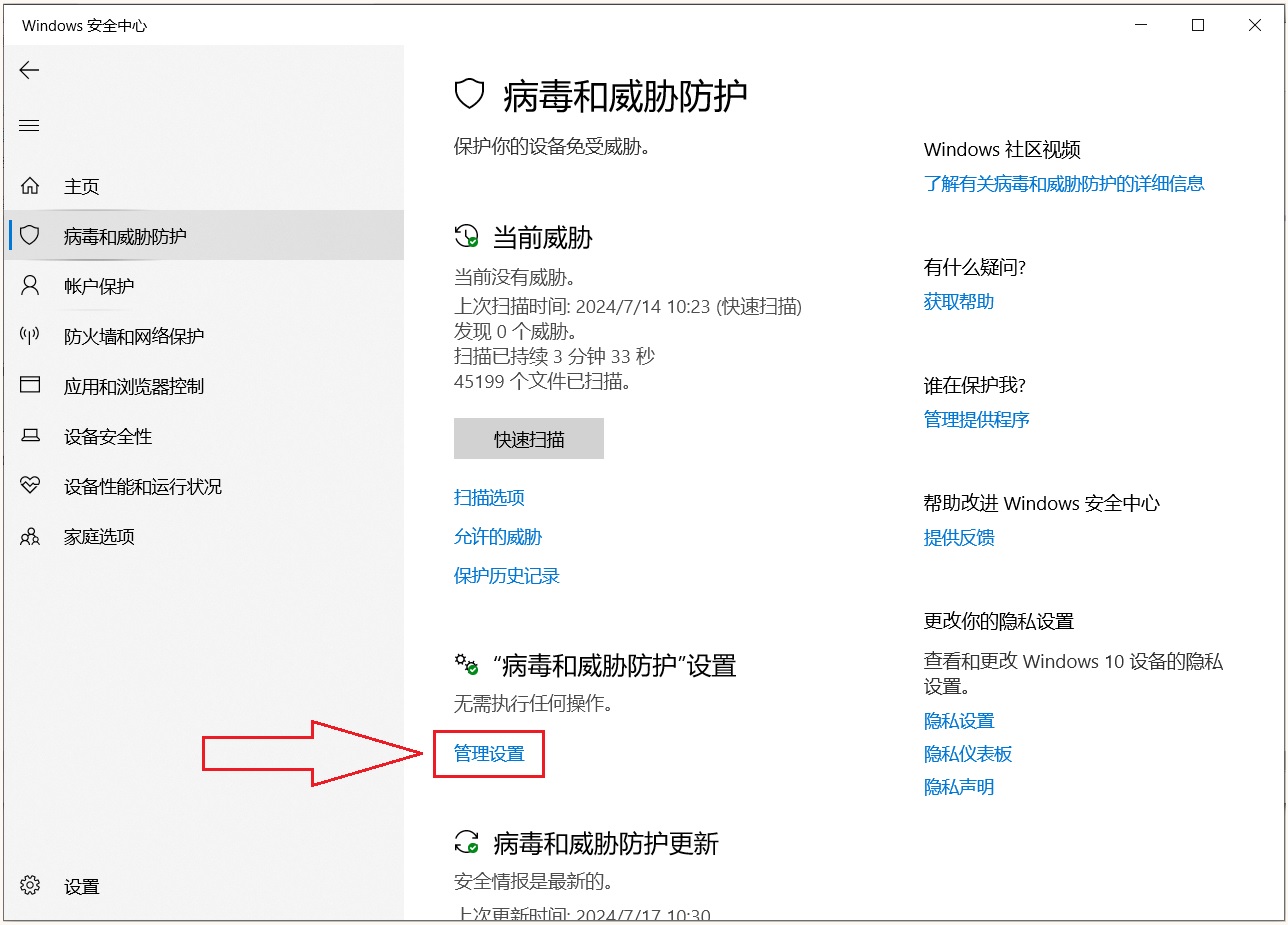Maximize the Windows 安全中心 window

[x=1198, y=26]
